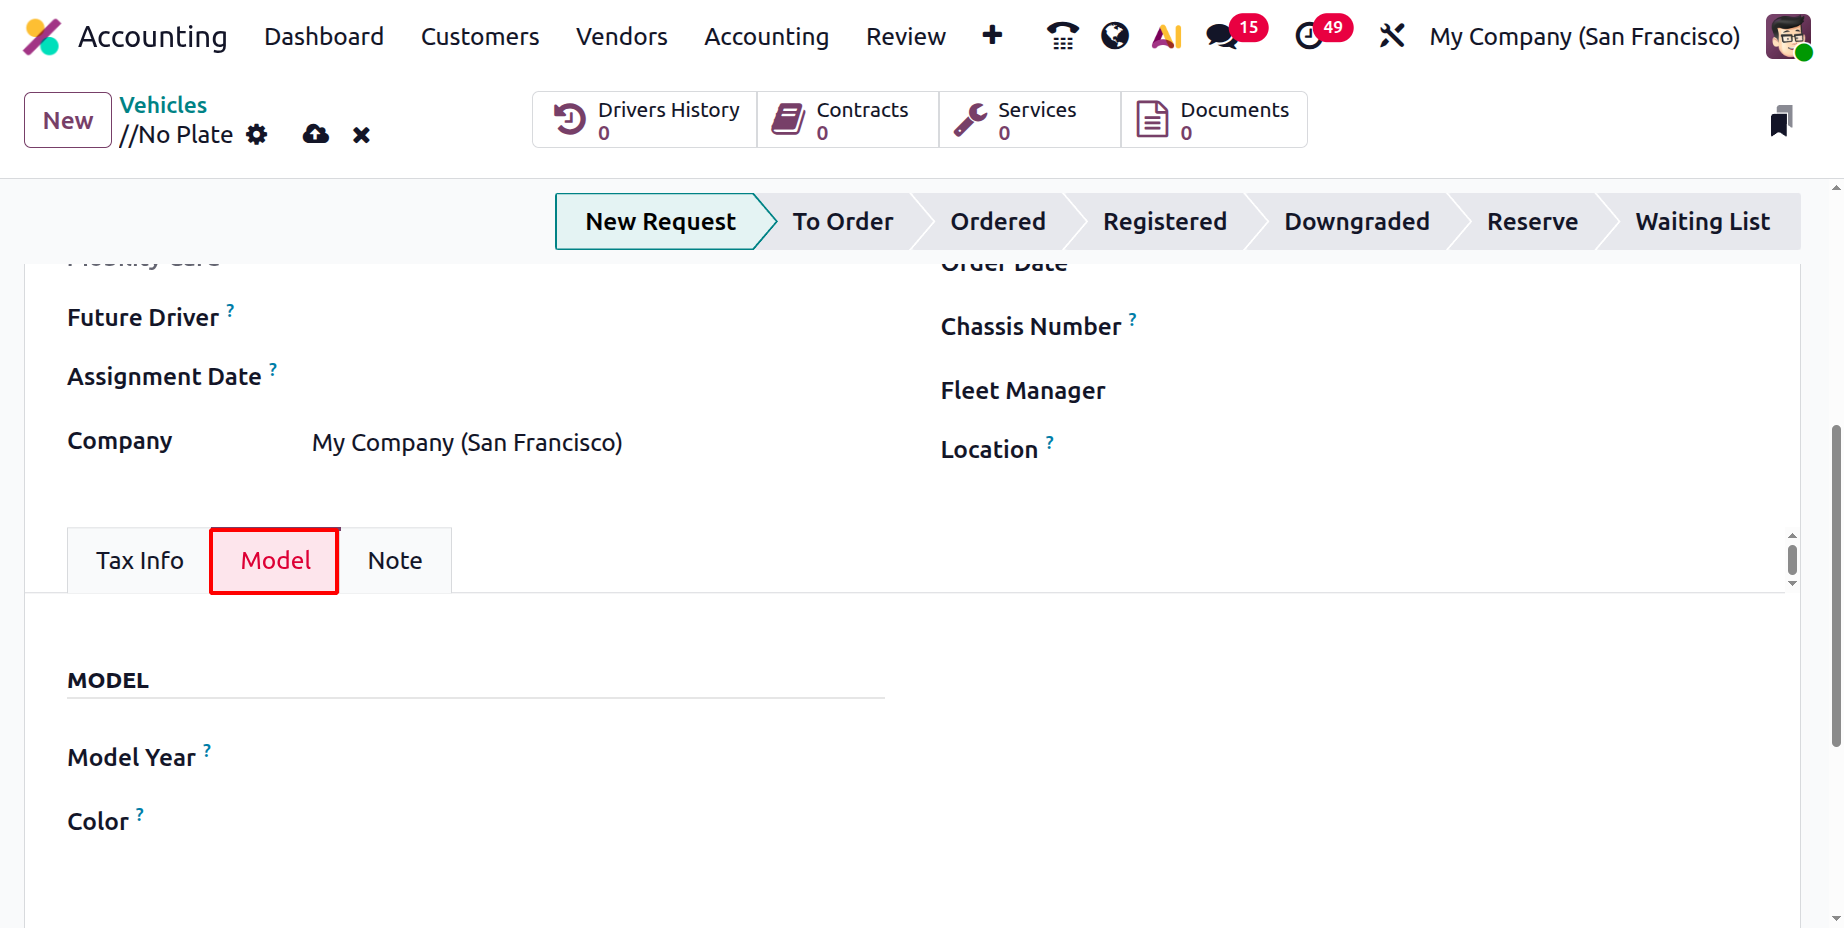Open the debug tools wrench icon
The height and width of the screenshot is (928, 1844).
pyautogui.click(x=1392, y=36)
